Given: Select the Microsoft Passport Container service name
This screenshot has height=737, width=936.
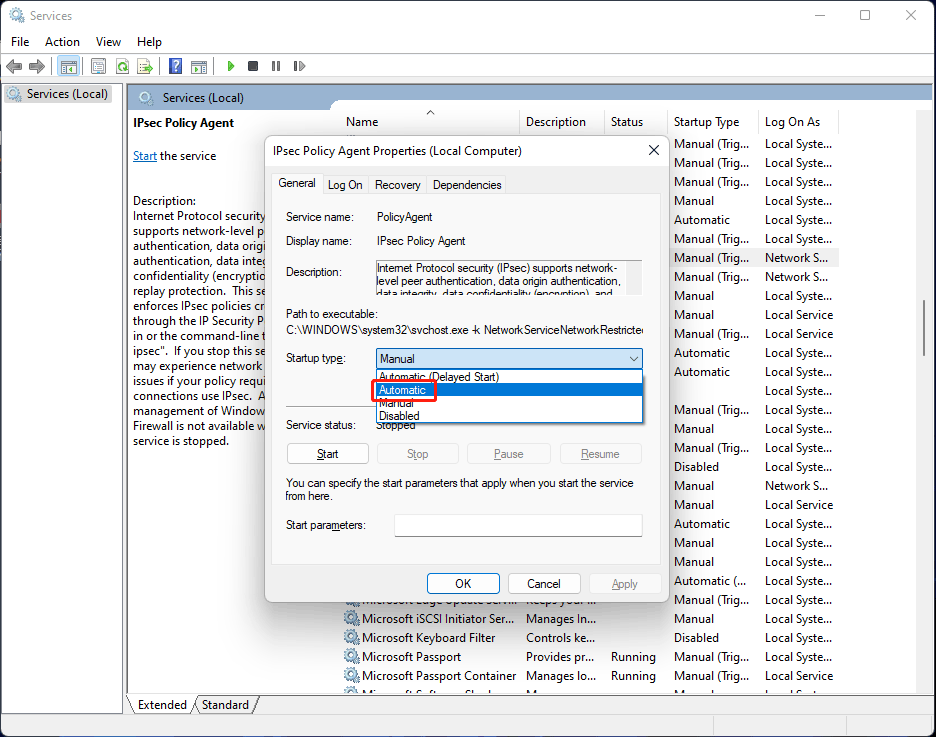Looking at the screenshot, I should (439, 676).
